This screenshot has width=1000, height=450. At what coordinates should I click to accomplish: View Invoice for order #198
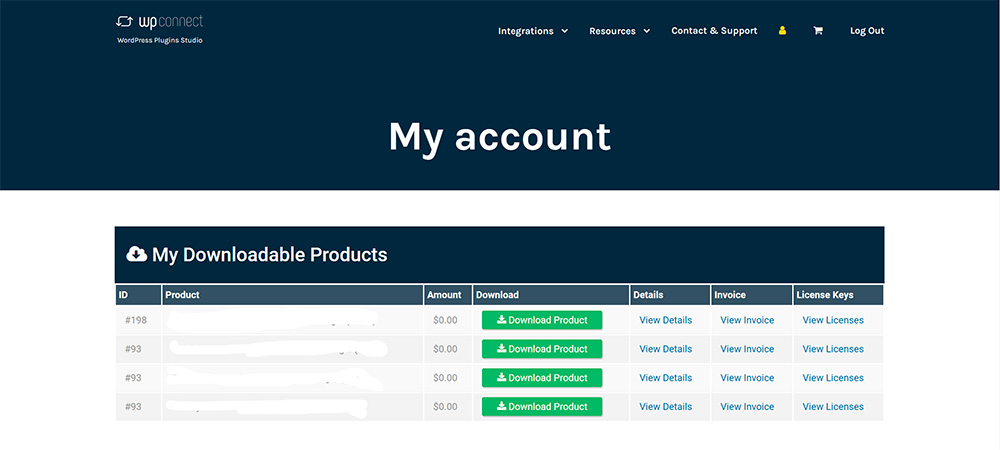[x=747, y=320]
